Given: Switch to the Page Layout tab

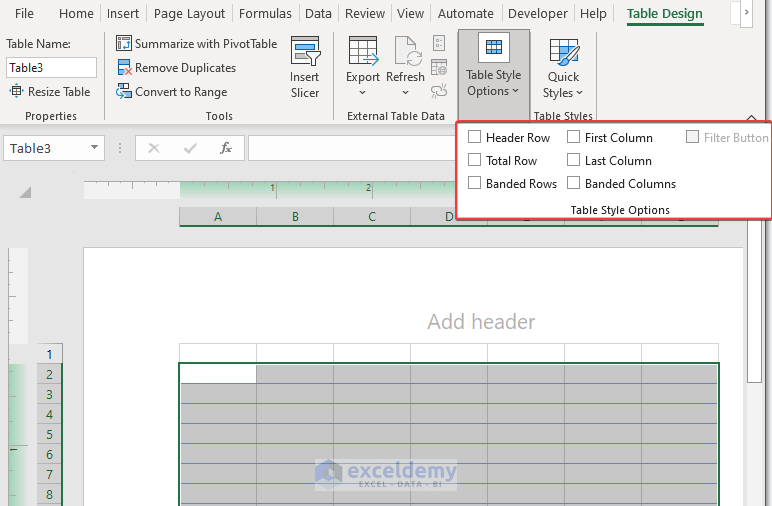Looking at the screenshot, I should coord(189,13).
